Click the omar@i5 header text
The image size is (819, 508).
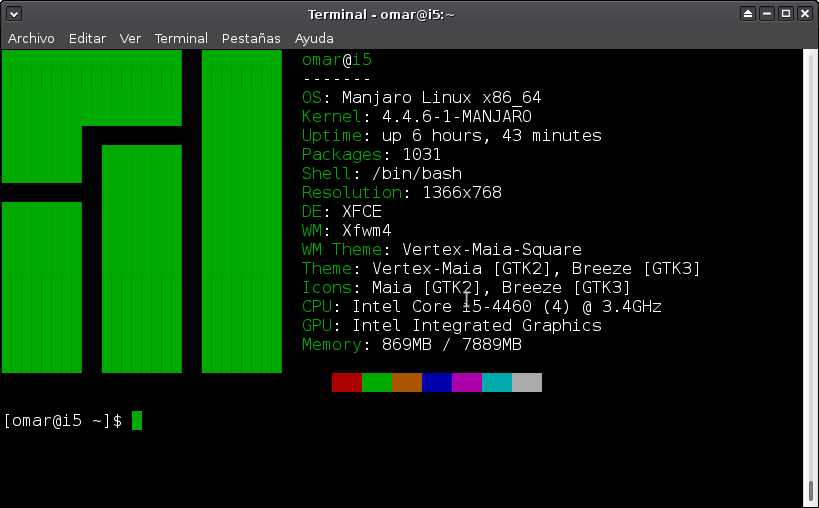337,60
